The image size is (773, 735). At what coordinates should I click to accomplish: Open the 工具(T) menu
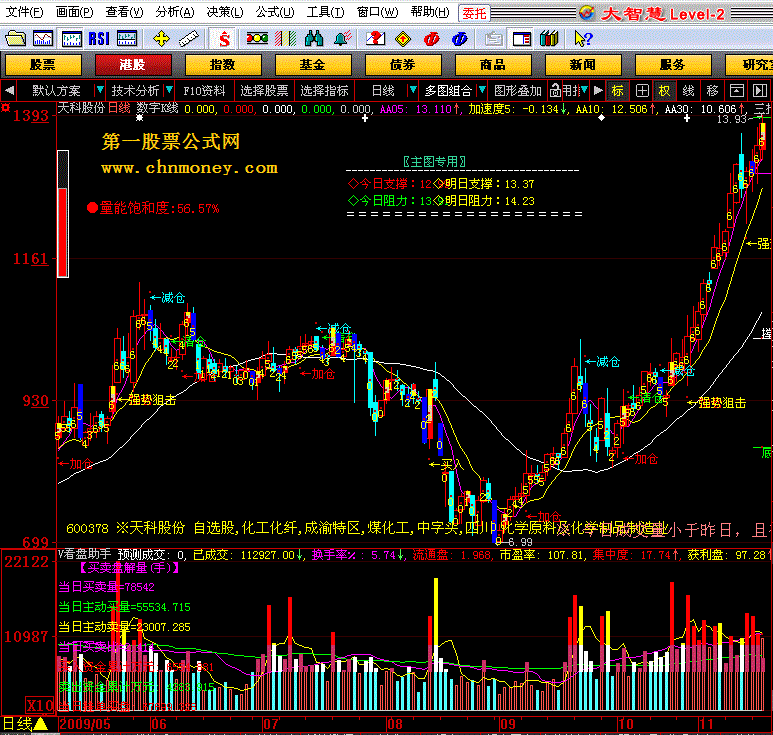pyautogui.click(x=325, y=12)
